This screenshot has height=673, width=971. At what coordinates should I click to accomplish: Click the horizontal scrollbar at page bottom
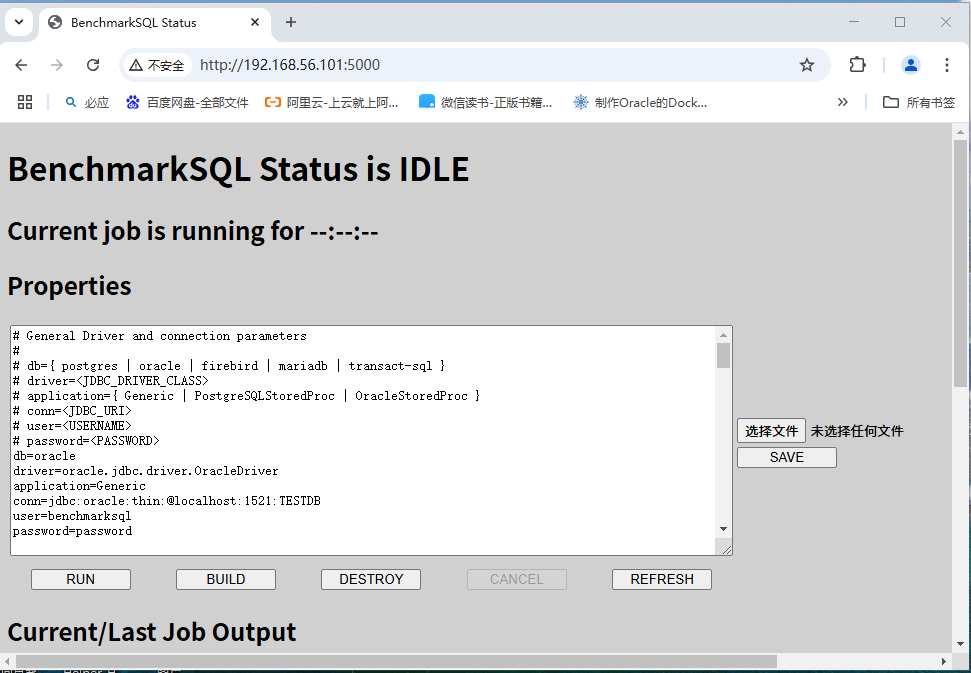tap(390, 660)
